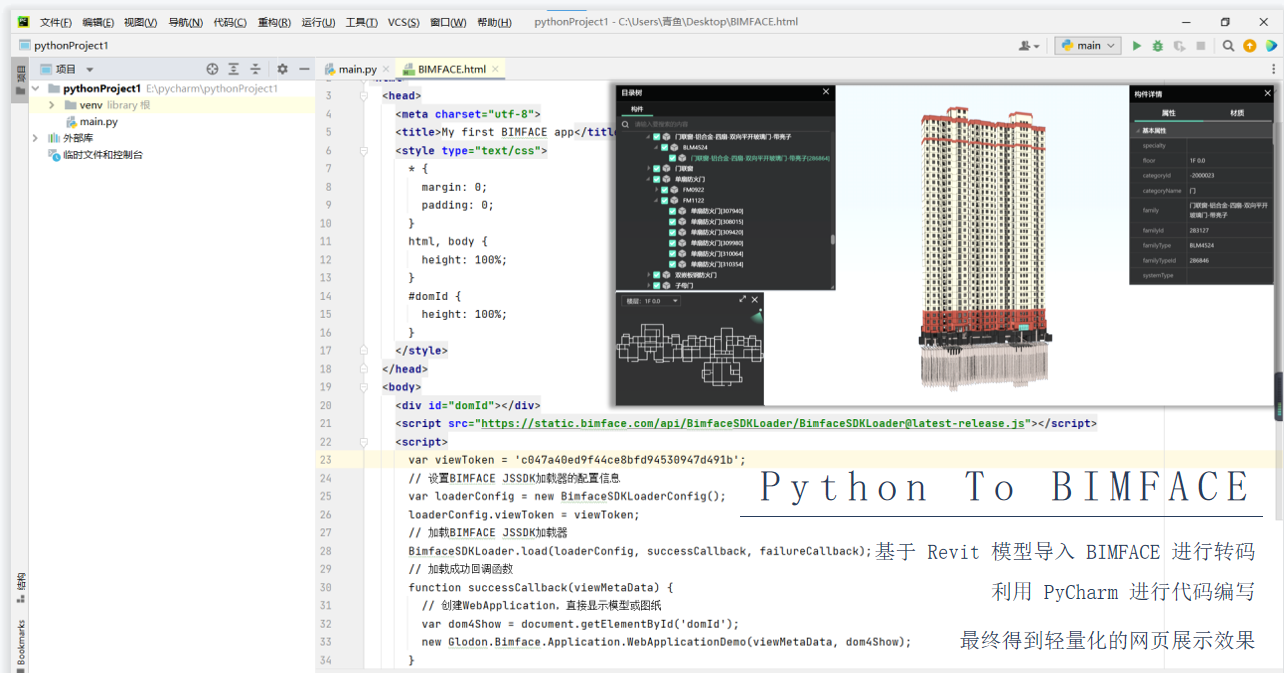Screen dimensions: 1284x673
Task: Toggle checkbox for the FM1122 node
Action: click(665, 200)
